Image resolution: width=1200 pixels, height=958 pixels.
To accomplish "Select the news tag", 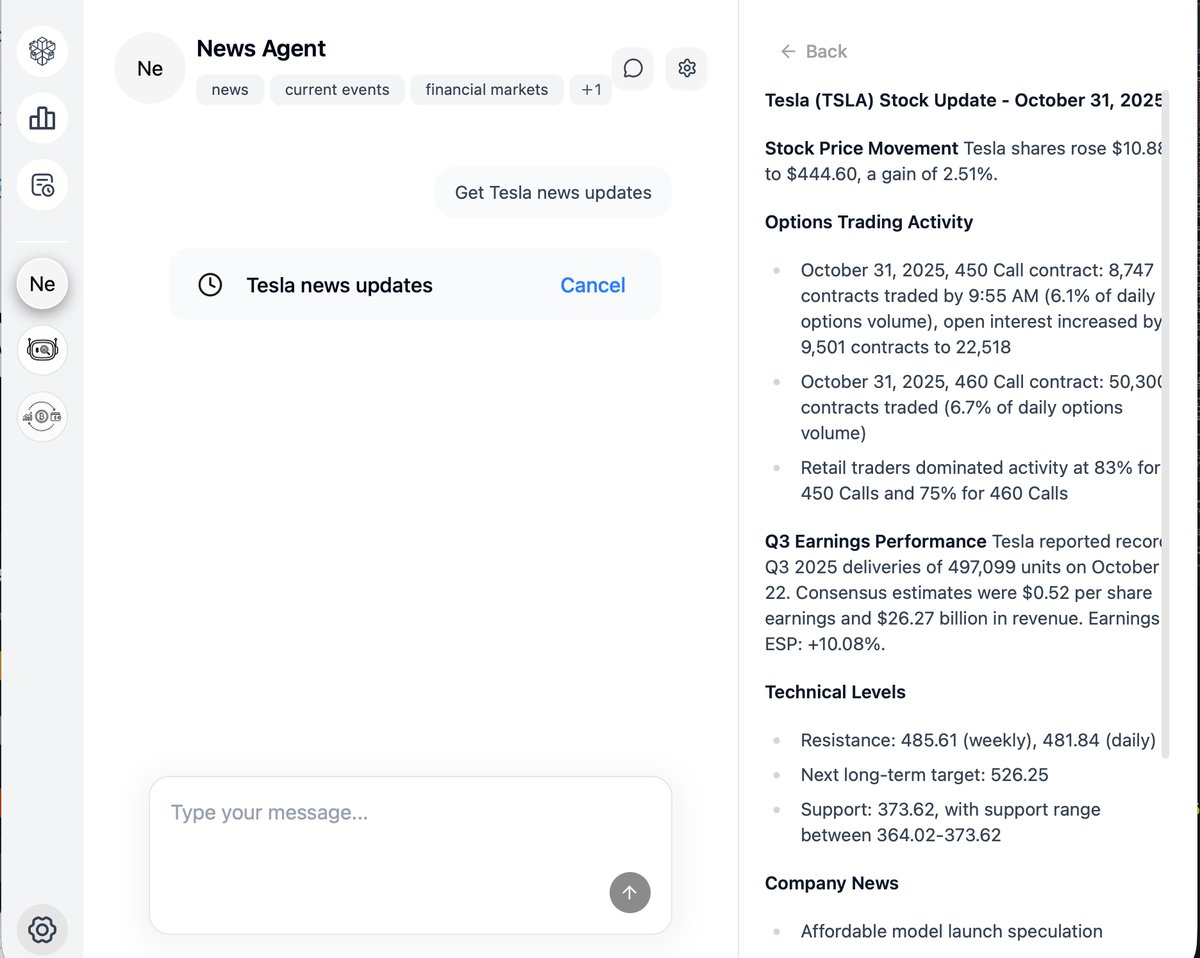I will (229, 89).
